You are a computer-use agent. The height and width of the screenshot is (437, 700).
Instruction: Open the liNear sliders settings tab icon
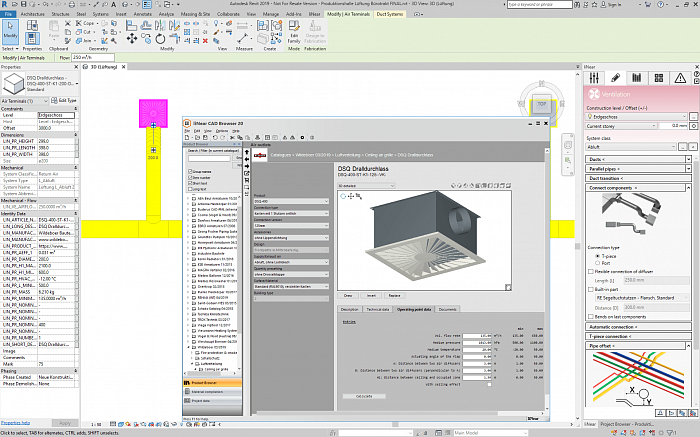(x=594, y=78)
